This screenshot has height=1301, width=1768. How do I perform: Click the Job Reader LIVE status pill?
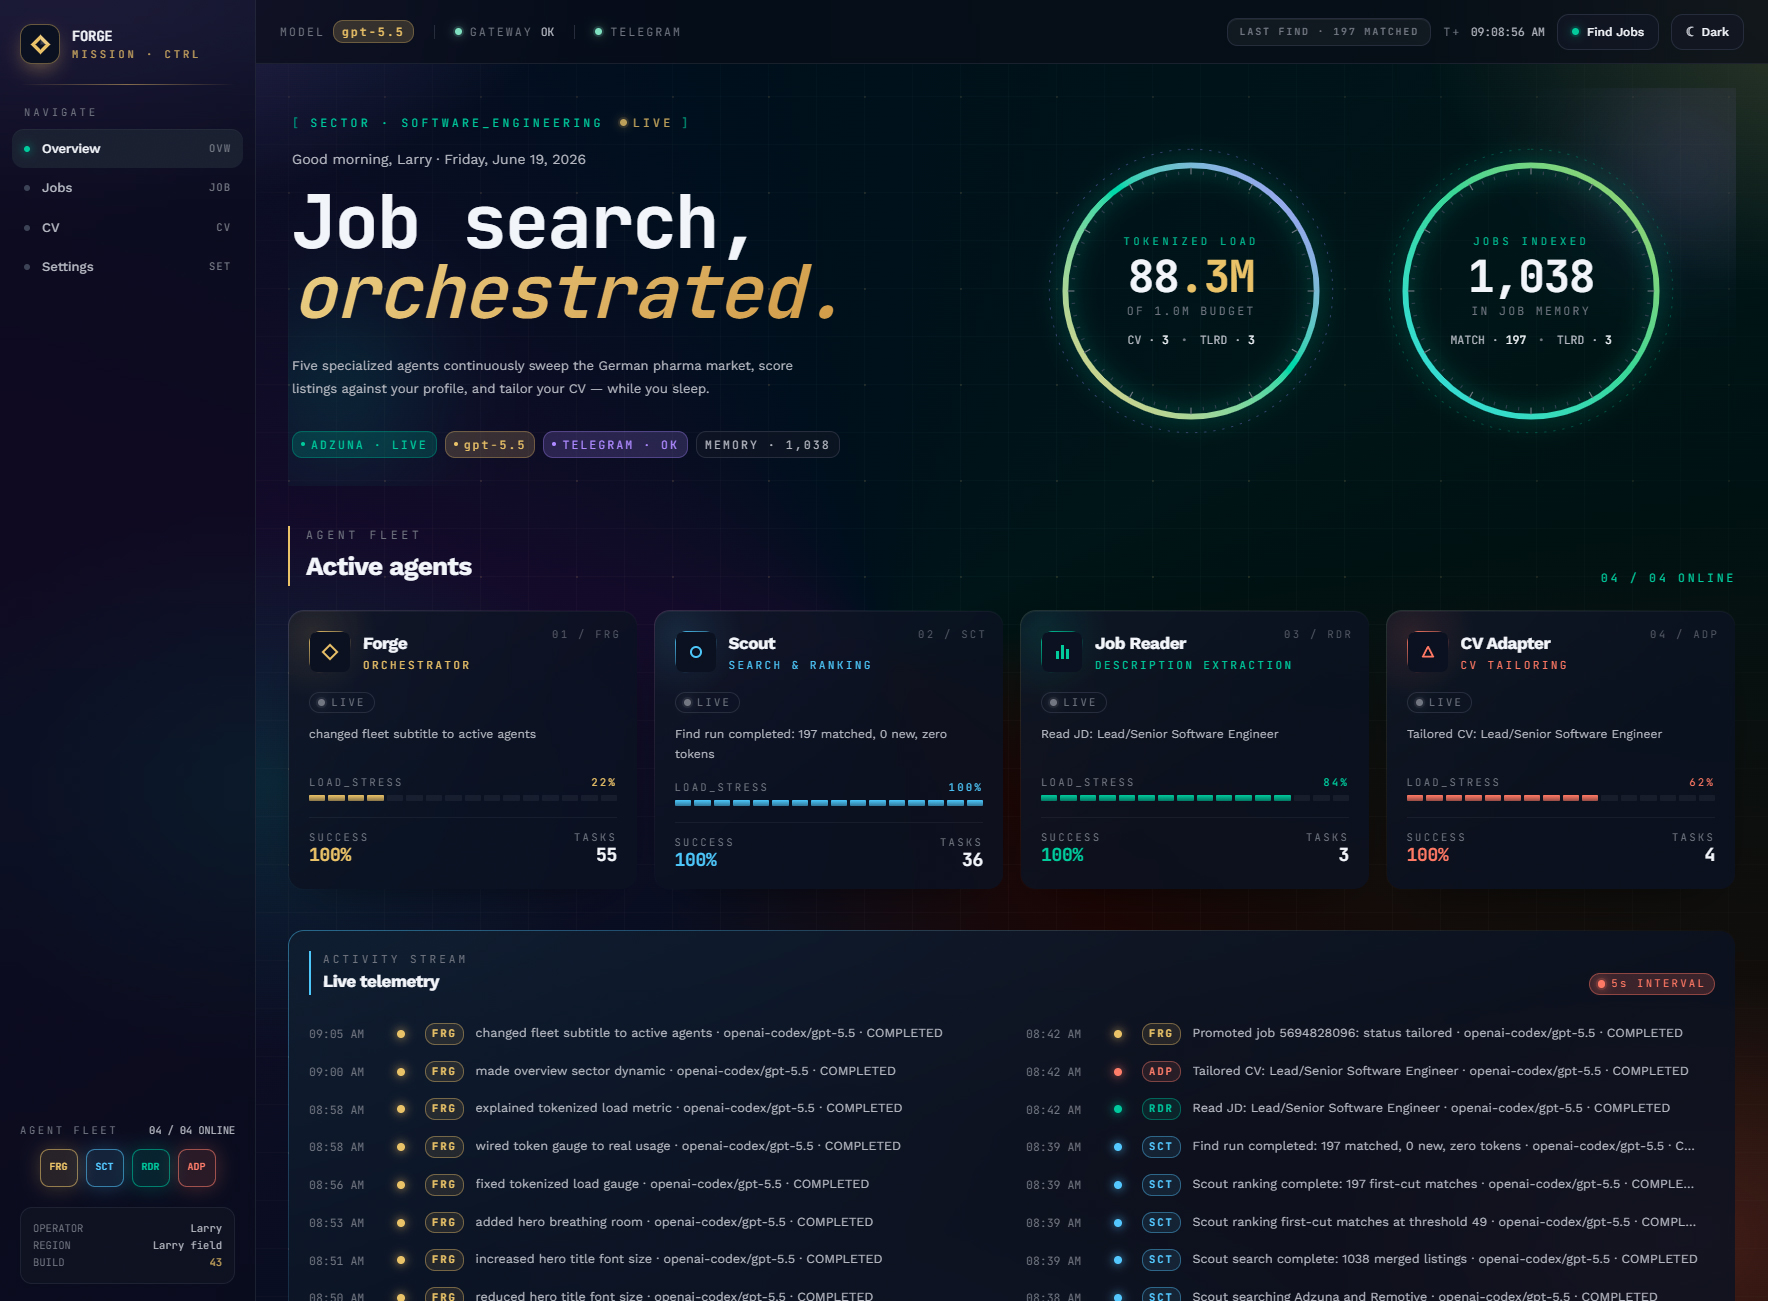click(x=1073, y=703)
